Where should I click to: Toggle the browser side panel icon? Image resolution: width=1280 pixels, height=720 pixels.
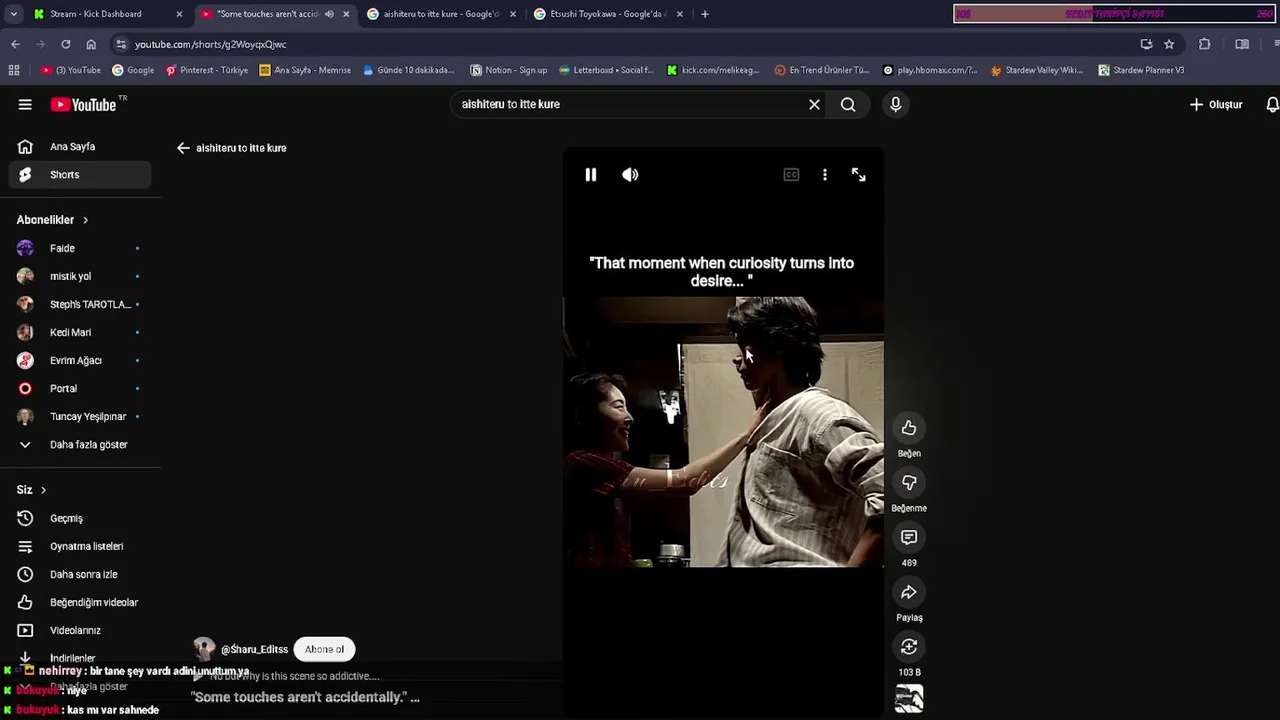[1242, 44]
